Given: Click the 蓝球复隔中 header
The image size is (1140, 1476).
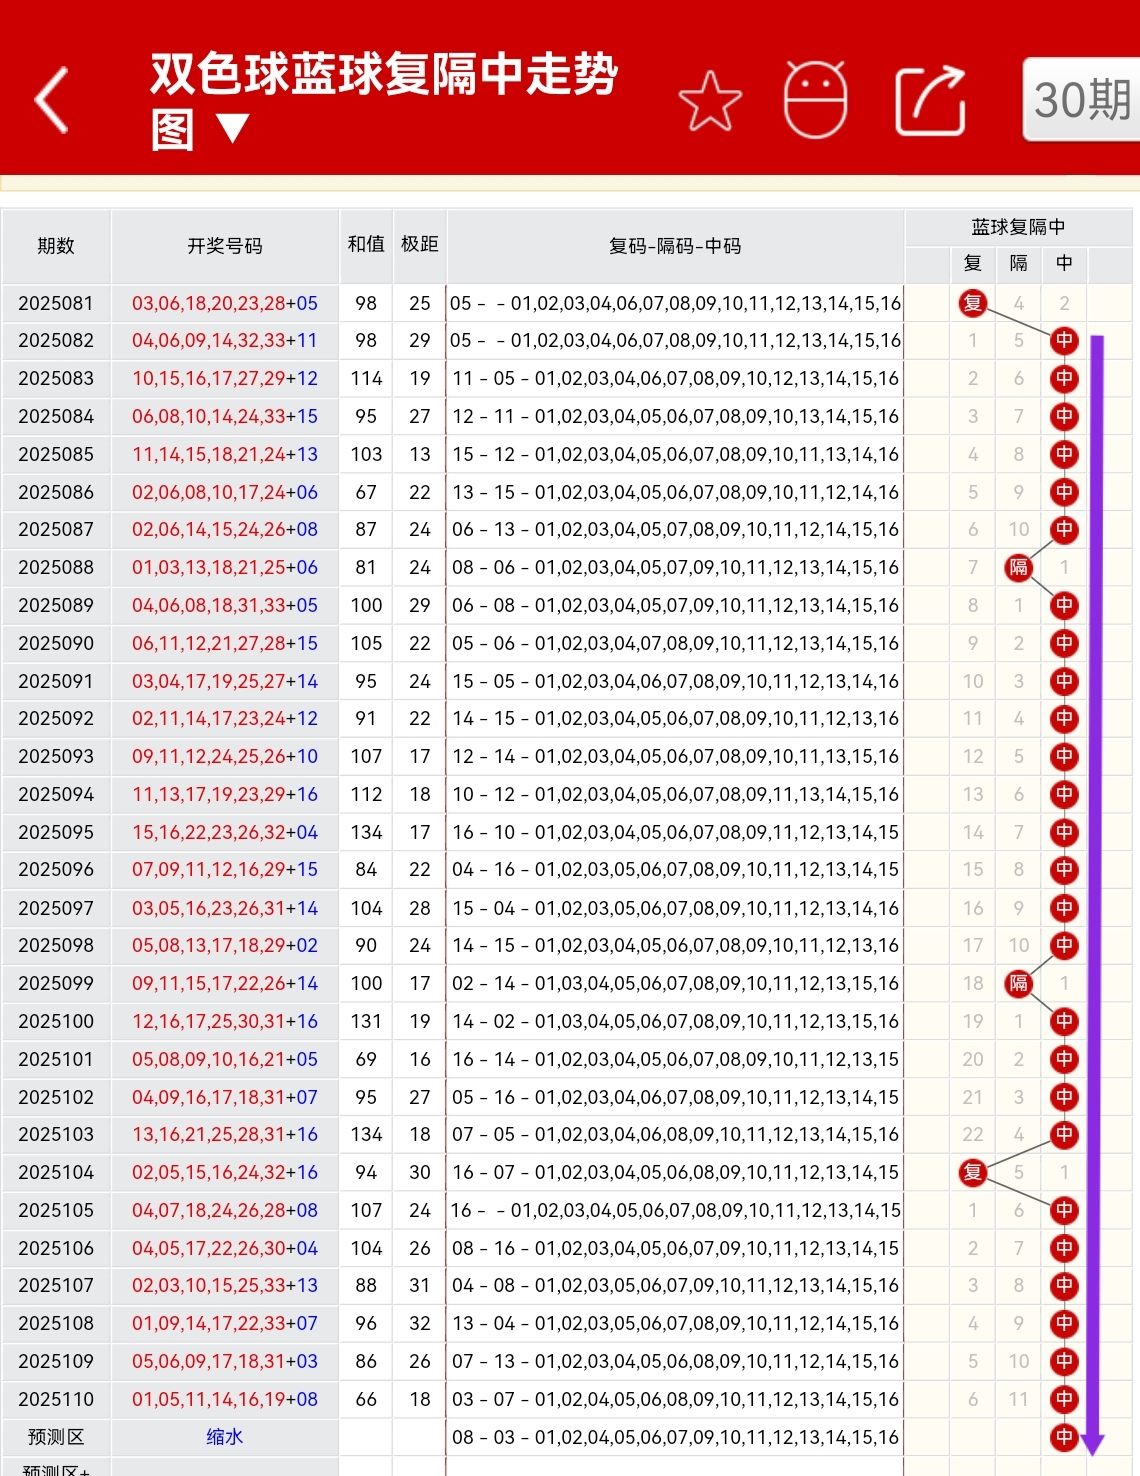Looking at the screenshot, I should click(1019, 227).
